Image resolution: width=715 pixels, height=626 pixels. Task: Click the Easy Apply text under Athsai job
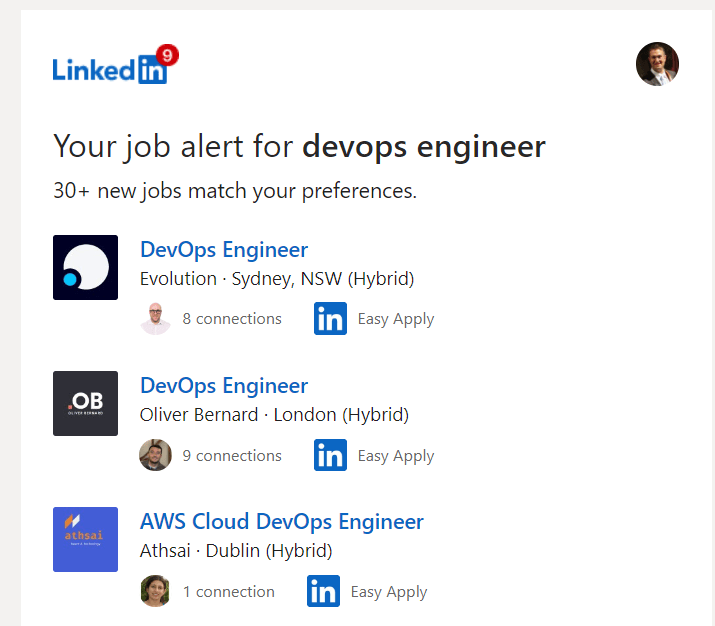click(x=389, y=592)
